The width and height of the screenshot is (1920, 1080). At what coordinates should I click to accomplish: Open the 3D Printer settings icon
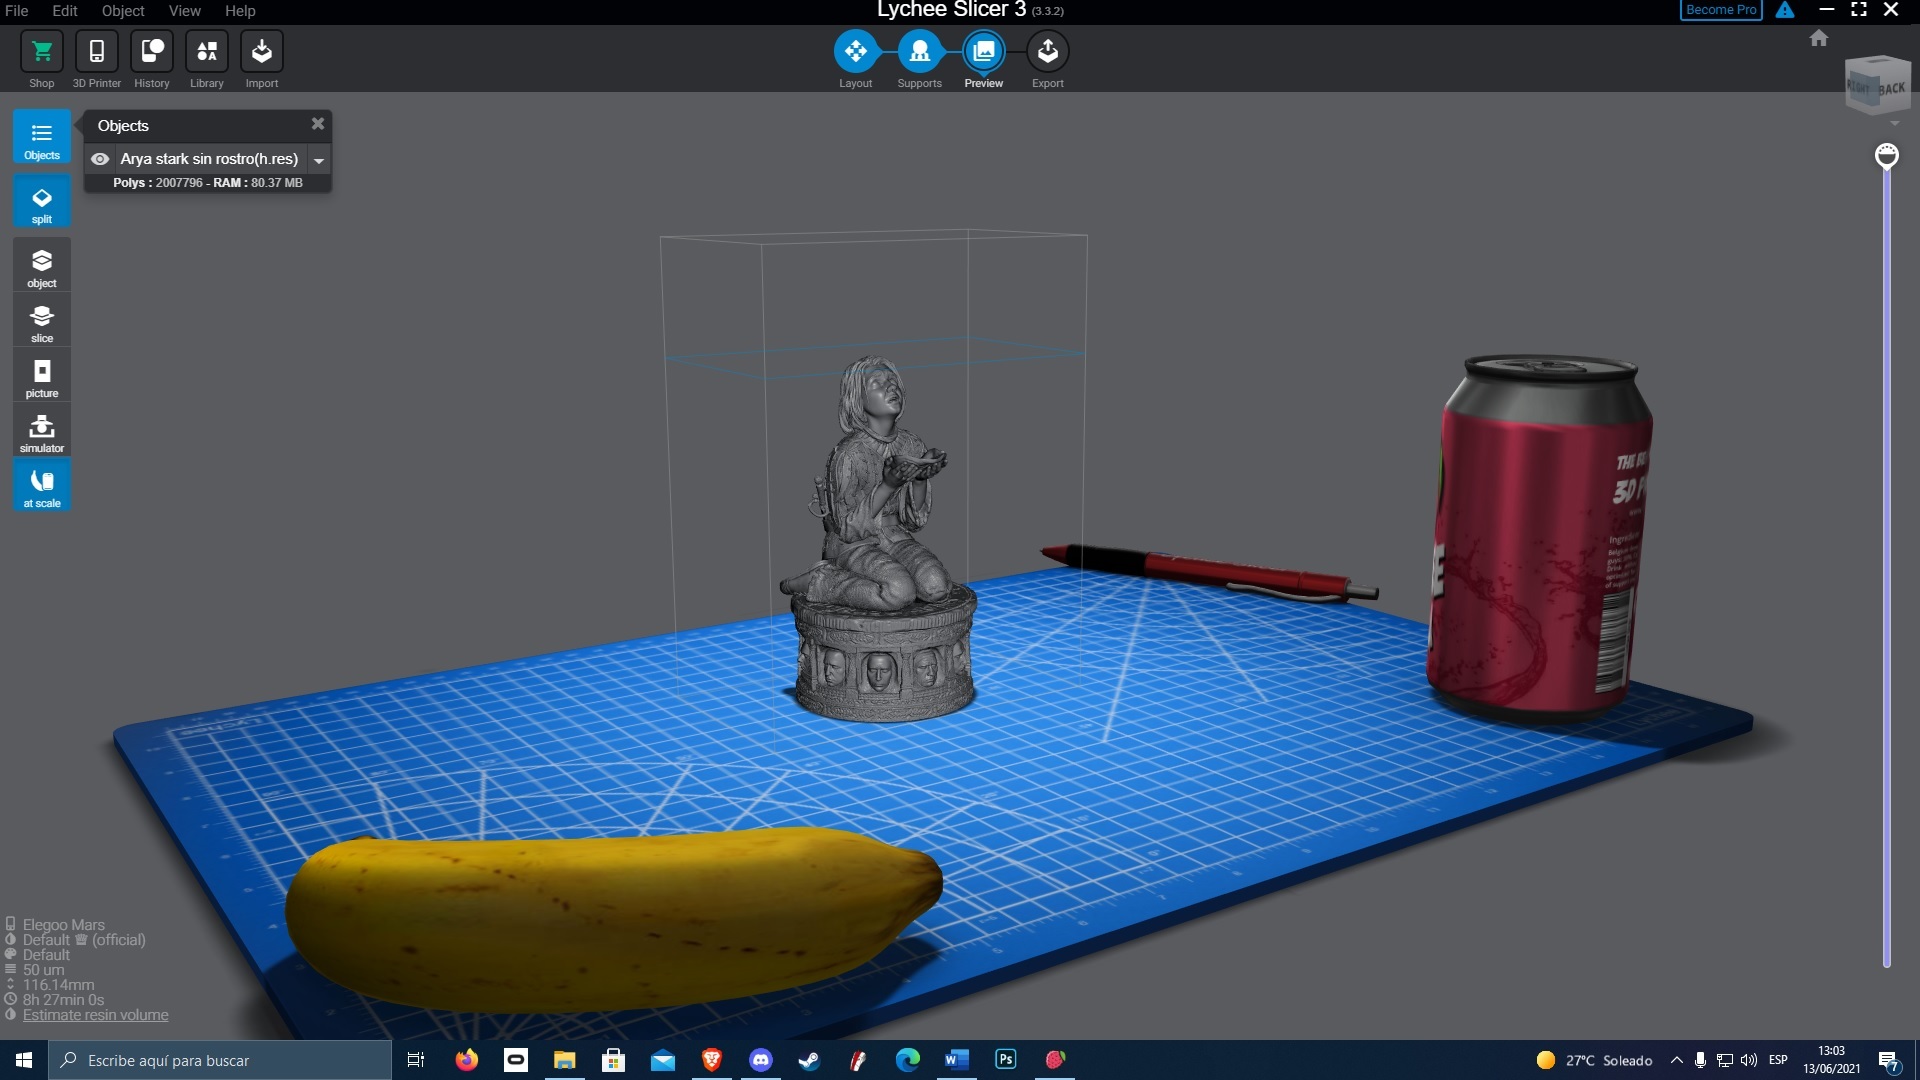pos(97,52)
